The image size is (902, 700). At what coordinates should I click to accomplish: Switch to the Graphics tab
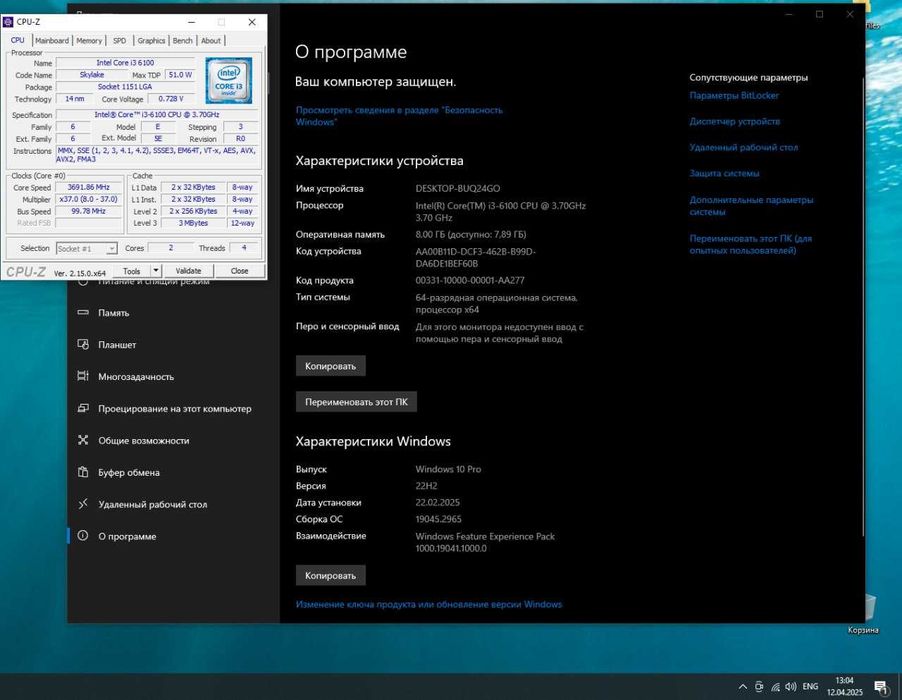click(151, 40)
